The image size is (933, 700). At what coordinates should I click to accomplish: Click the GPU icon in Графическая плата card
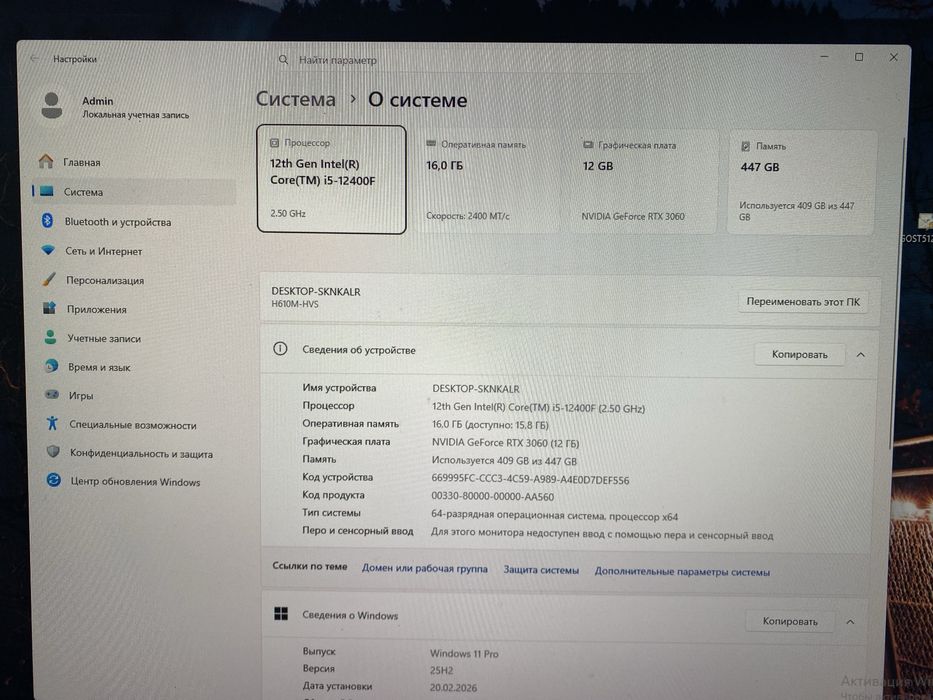click(588, 145)
